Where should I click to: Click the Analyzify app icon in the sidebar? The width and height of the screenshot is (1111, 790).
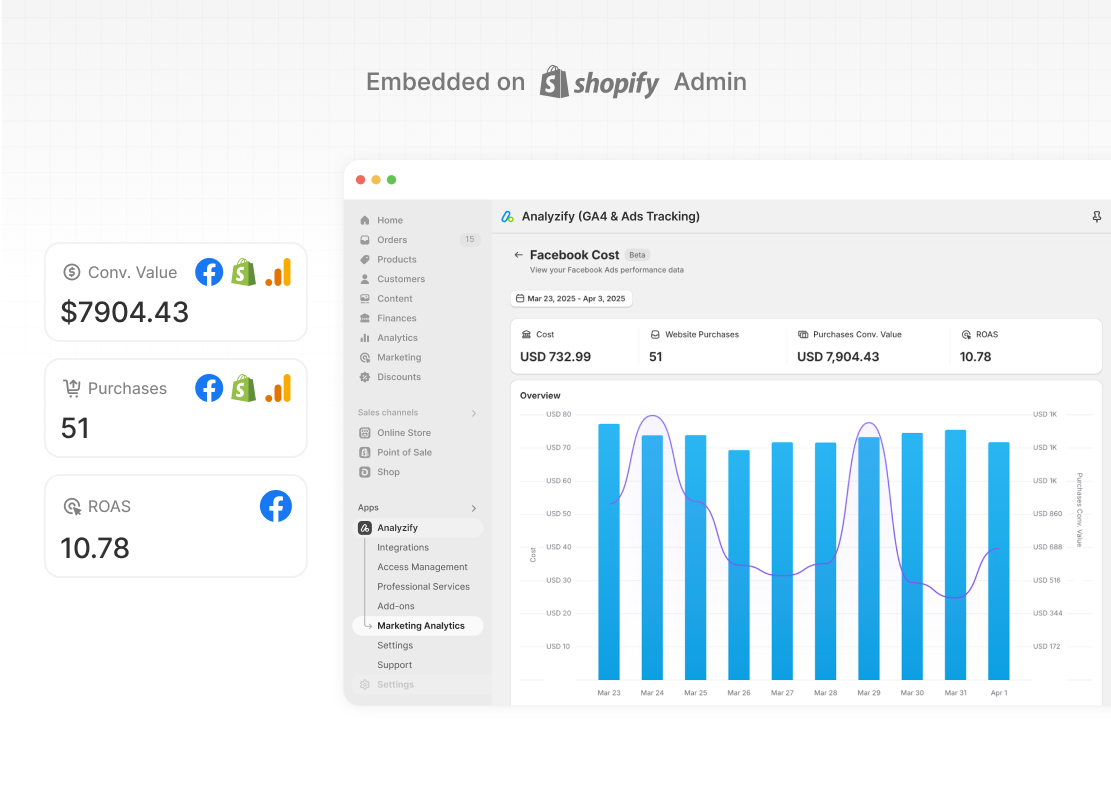tap(365, 528)
